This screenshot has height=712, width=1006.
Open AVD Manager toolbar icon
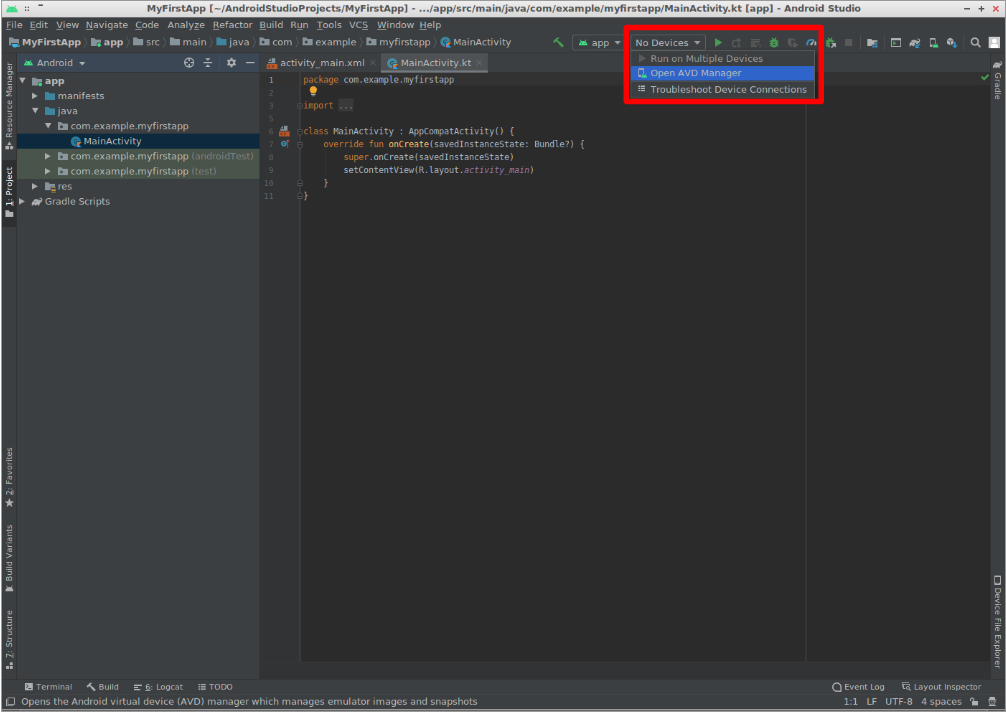pos(933,42)
